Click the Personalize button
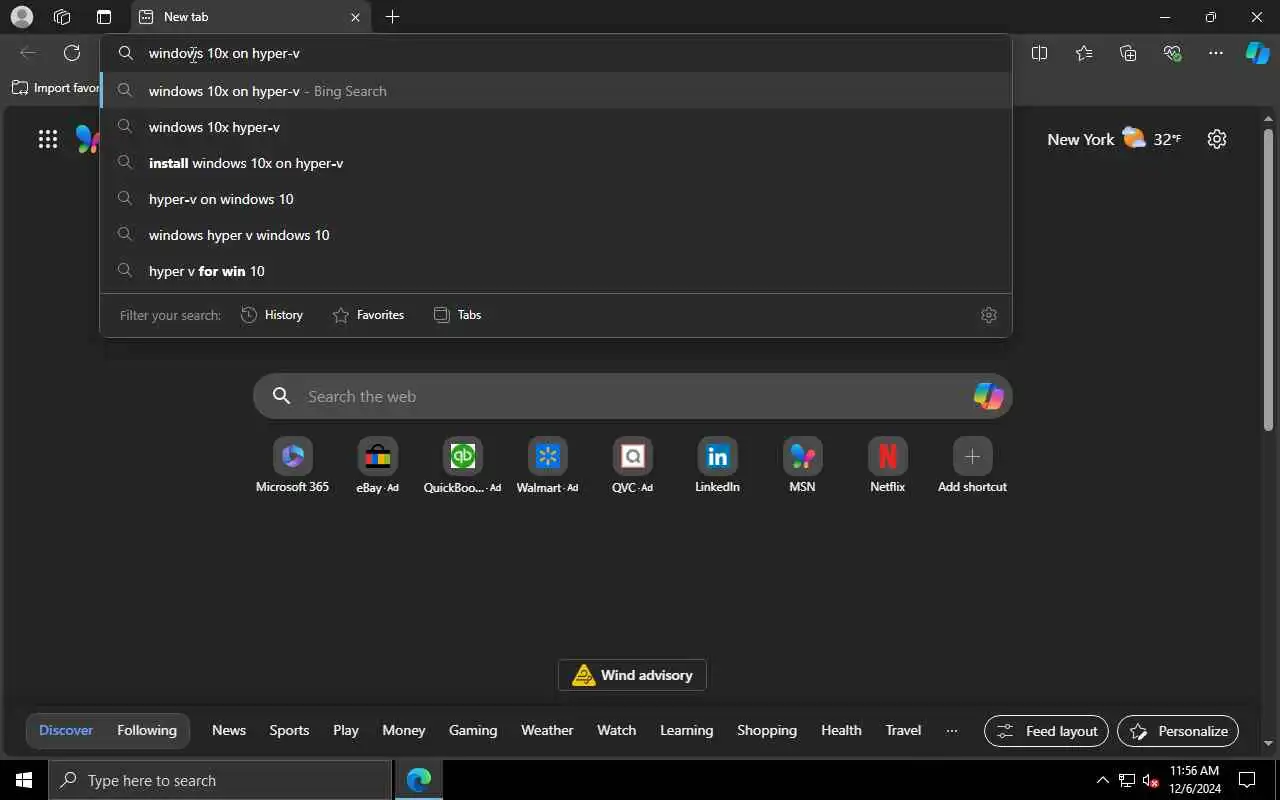The height and width of the screenshot is (800, 1280). 1178,731
